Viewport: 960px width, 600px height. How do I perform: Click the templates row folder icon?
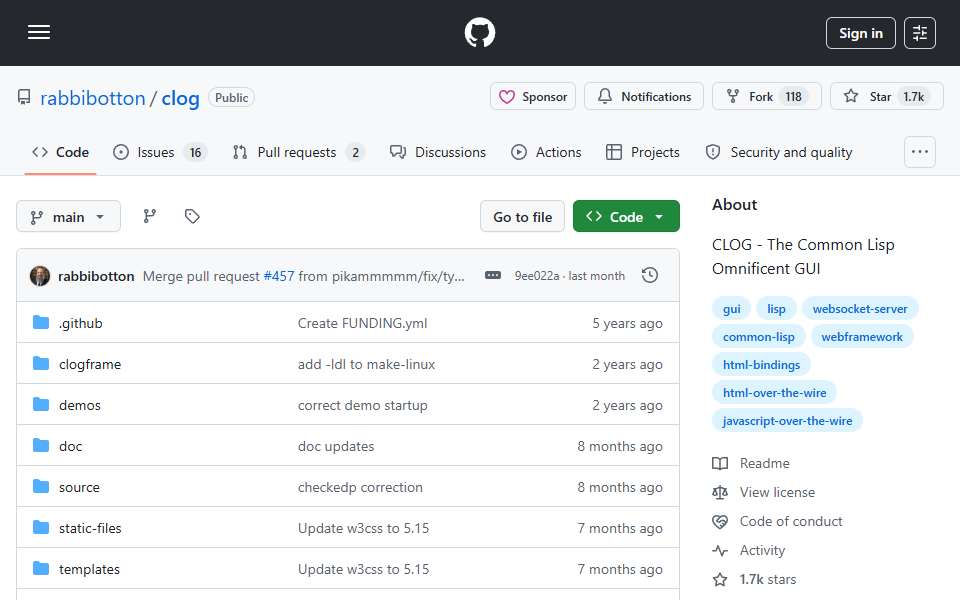click(x=41, y=569)
